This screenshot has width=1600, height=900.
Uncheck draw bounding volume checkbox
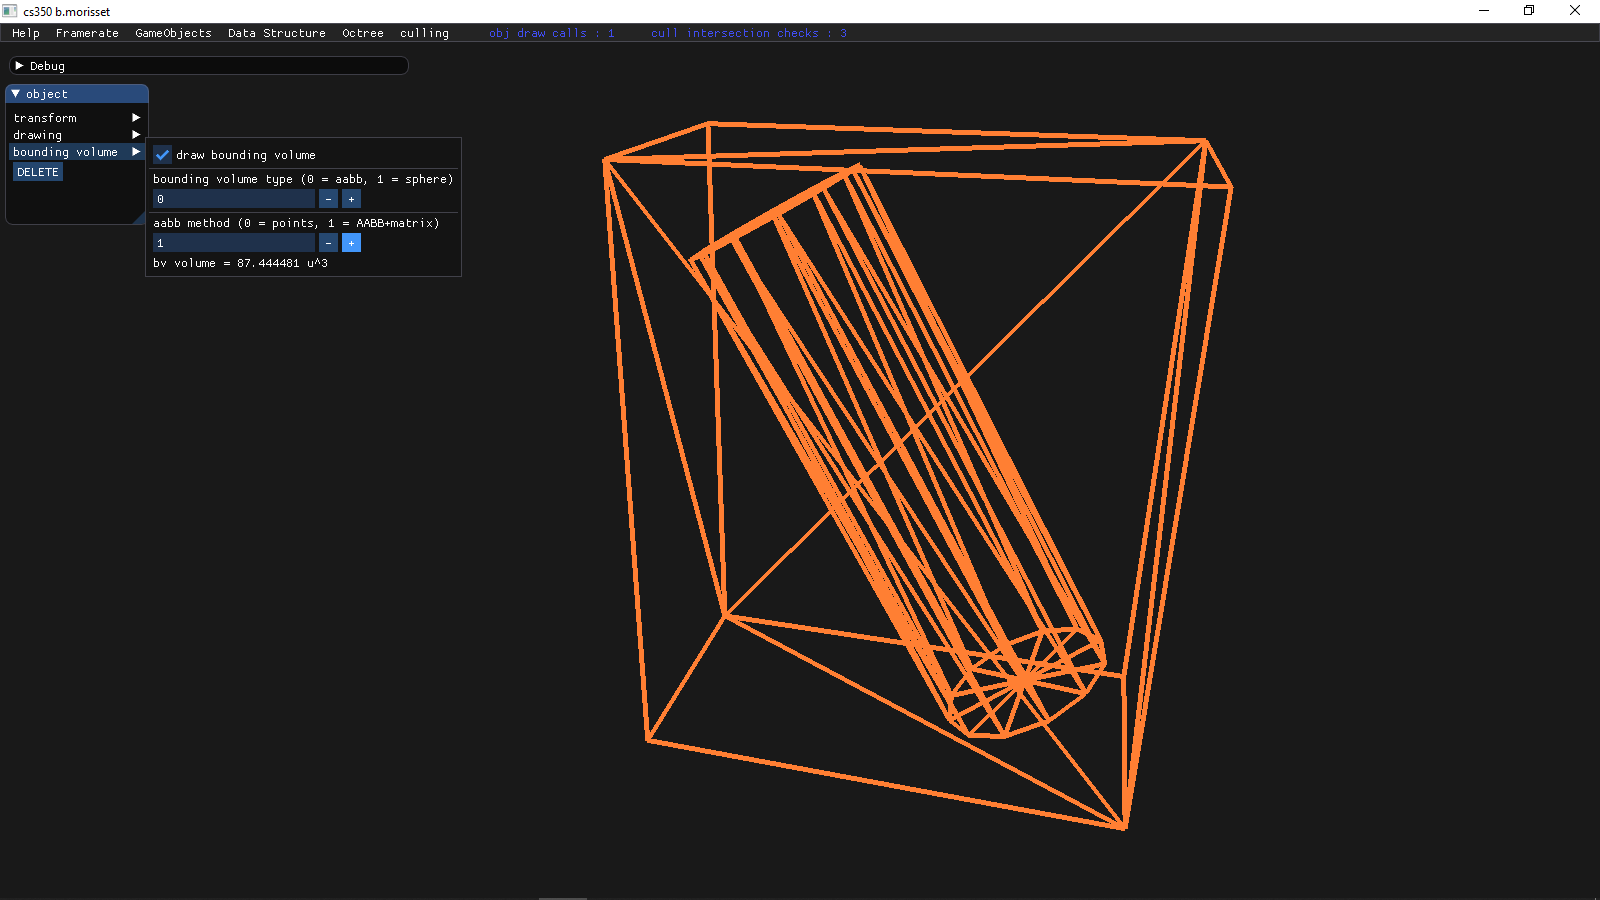point(162,155)
